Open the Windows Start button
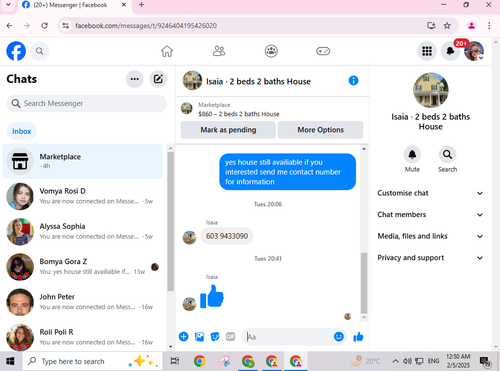The width and height of the screenshot is (500, 371). [10, 361]
